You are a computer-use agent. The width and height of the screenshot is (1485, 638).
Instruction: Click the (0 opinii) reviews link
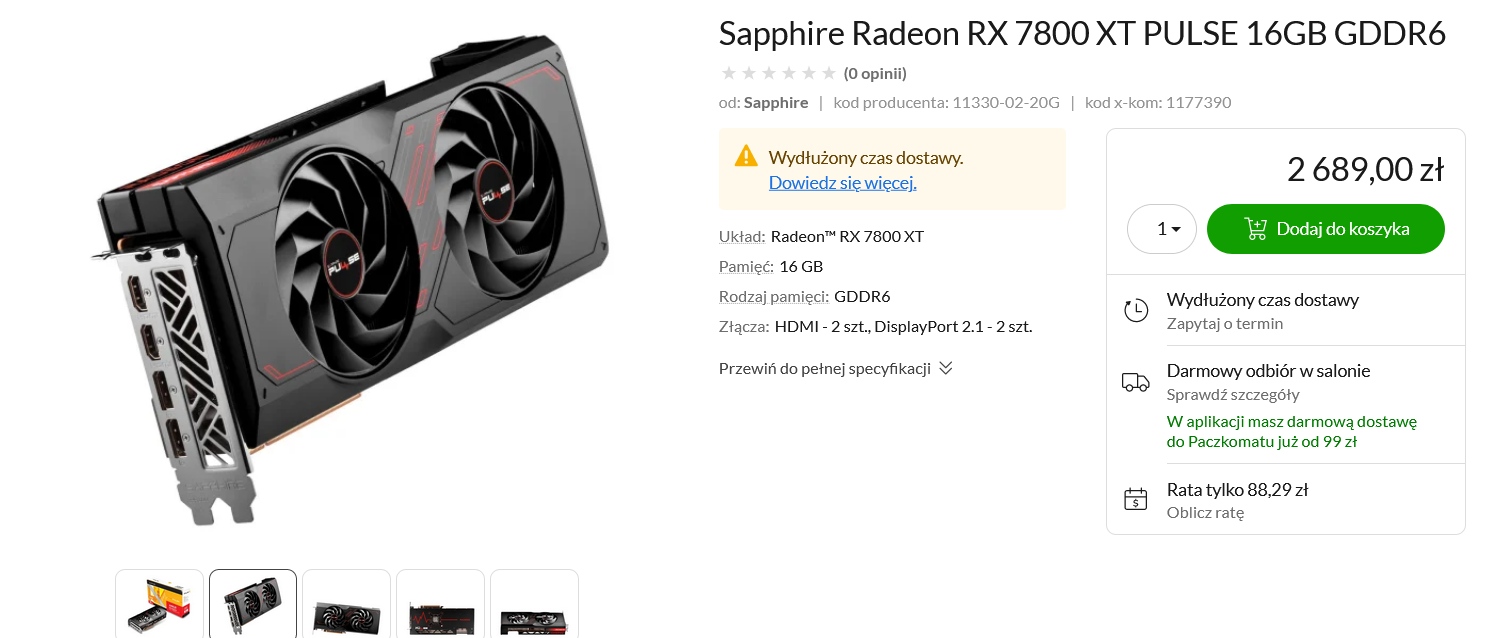pyautogui.click(x=875, y=73)
